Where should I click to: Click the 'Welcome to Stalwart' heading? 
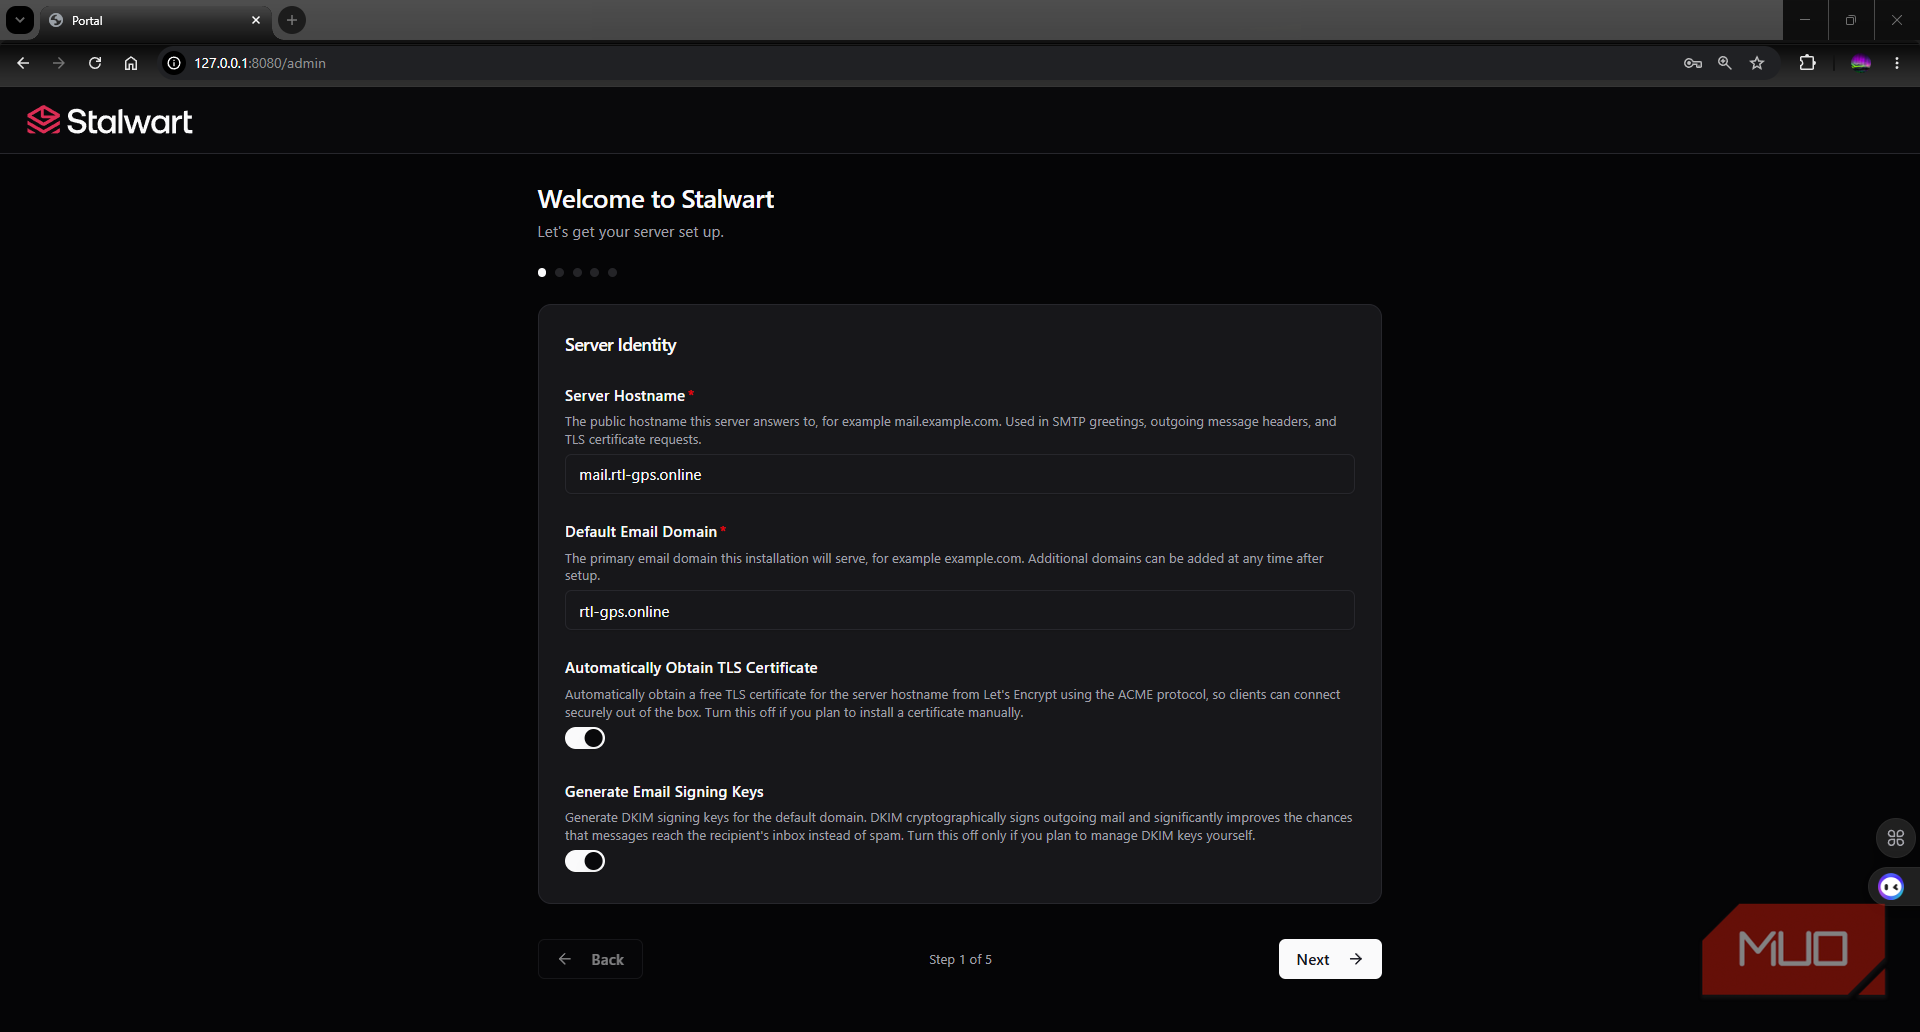click(656, 199)
